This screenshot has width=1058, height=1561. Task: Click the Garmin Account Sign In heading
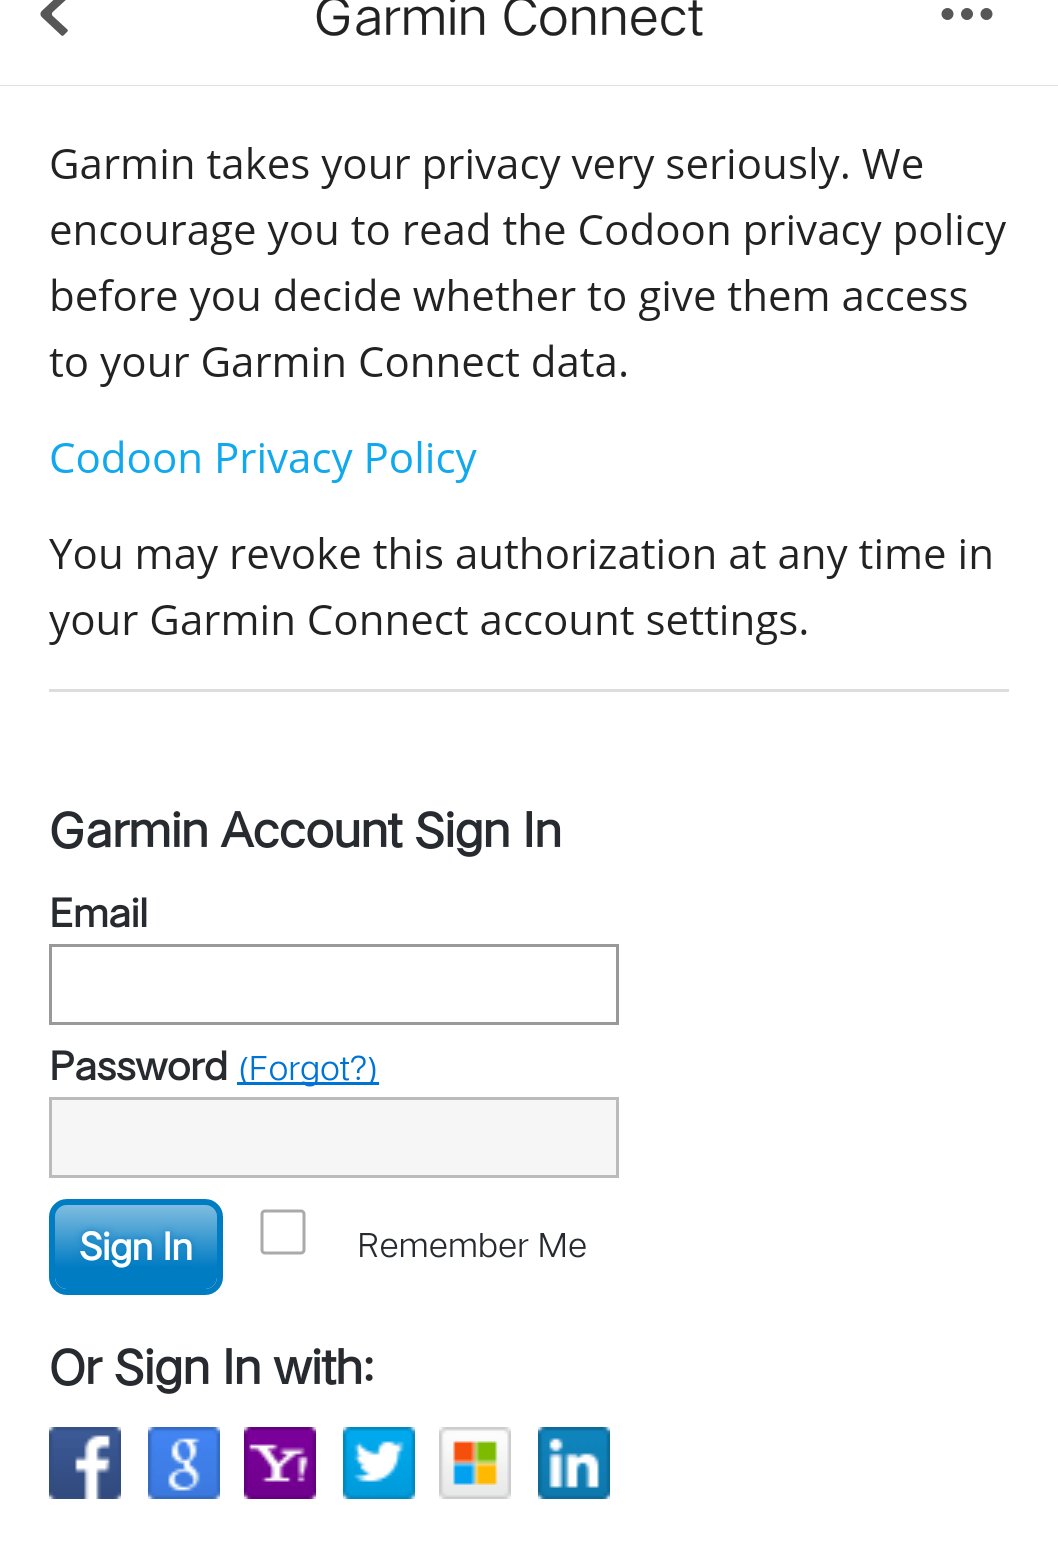pyautogui.click(x=306, y=831)
